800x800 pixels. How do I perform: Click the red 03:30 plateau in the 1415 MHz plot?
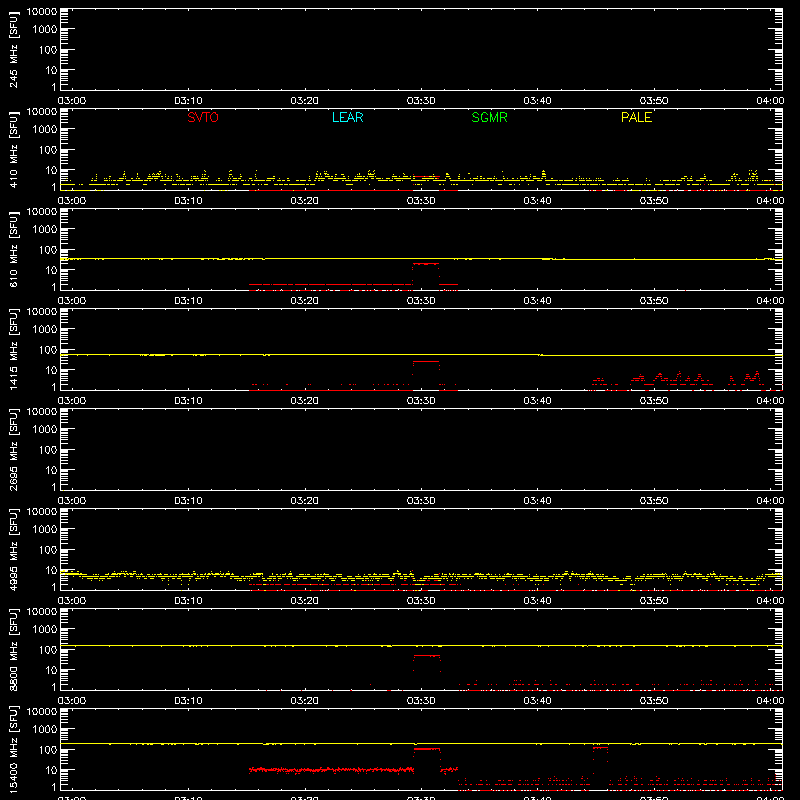tap(426, 361)
